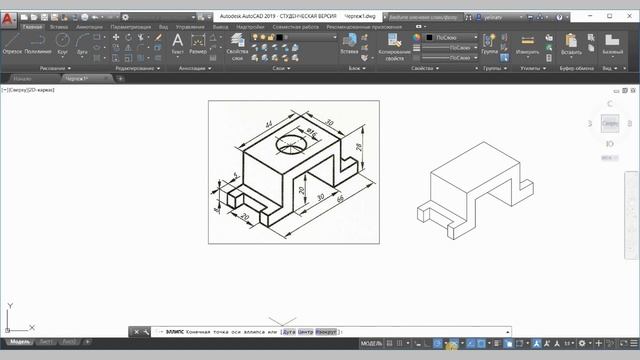Toggle snap mode in status bar
640x360 pixels.
tap(400, 343)
